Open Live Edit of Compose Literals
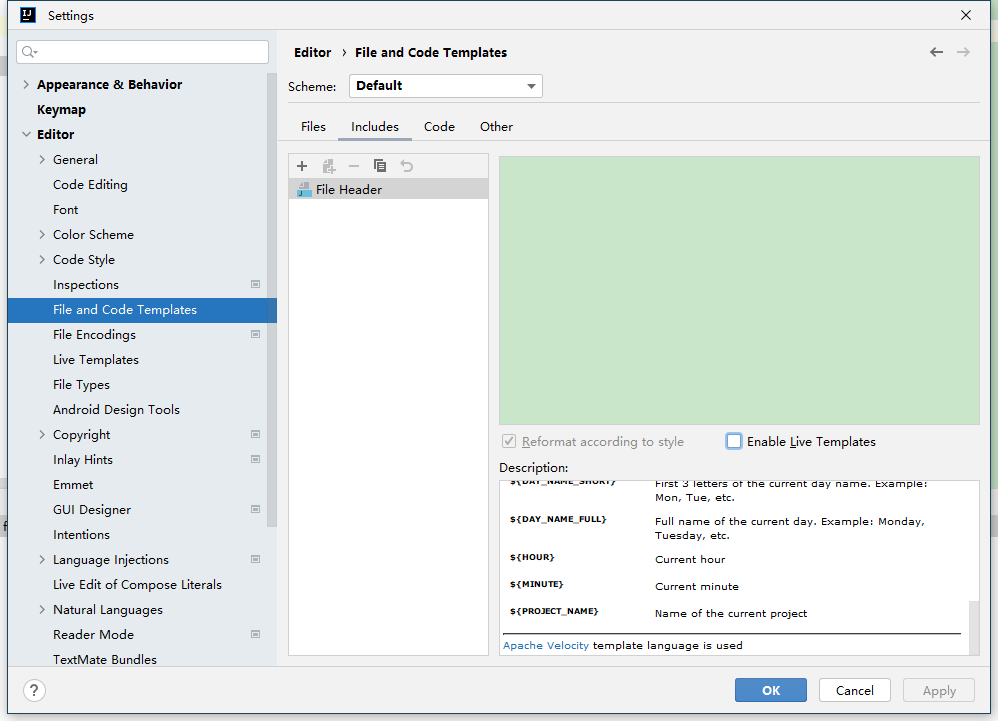Image resolution: width=998 pixels, height=721 pixels. 137,584
